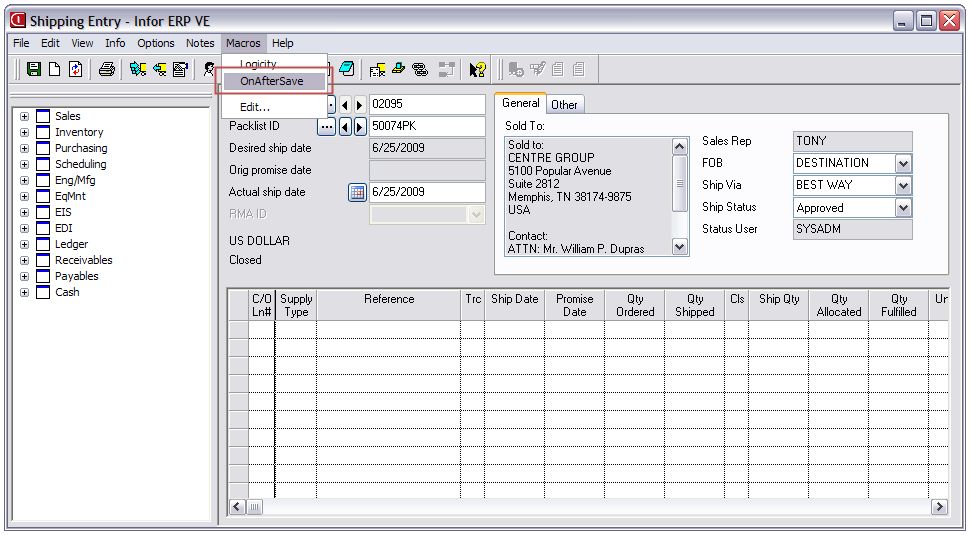Expand the Scheduling tree node
Image resolution: width=972 pixels, height=535 pixels.
point(24,164)
